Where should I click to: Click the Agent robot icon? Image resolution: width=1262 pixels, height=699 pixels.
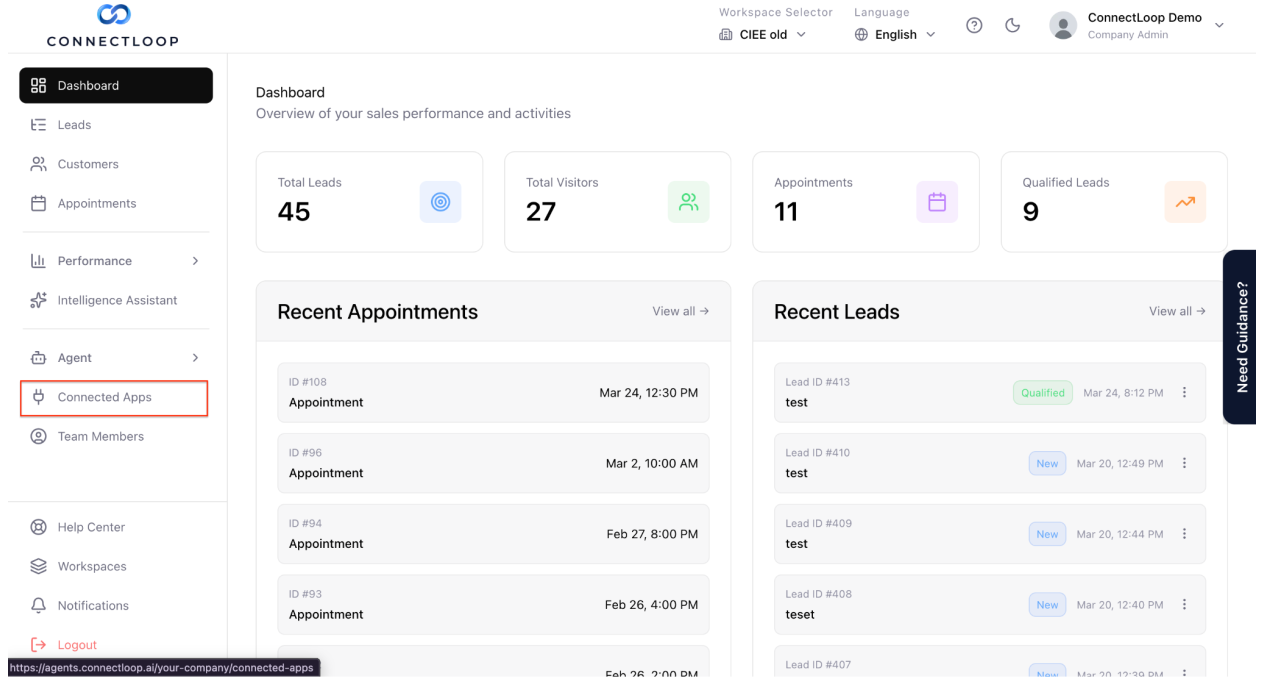(x=39, y=358)
